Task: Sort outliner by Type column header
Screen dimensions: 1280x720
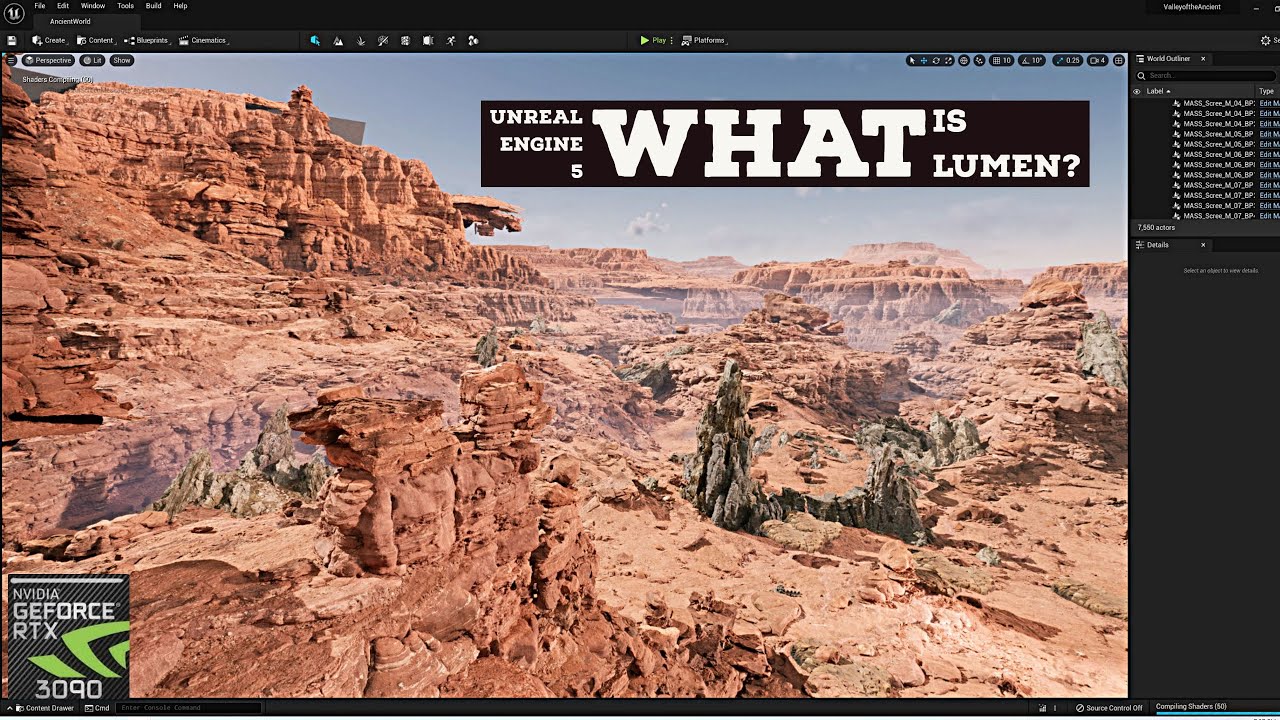Action: pyautogui.click(x=1266, y=91)
